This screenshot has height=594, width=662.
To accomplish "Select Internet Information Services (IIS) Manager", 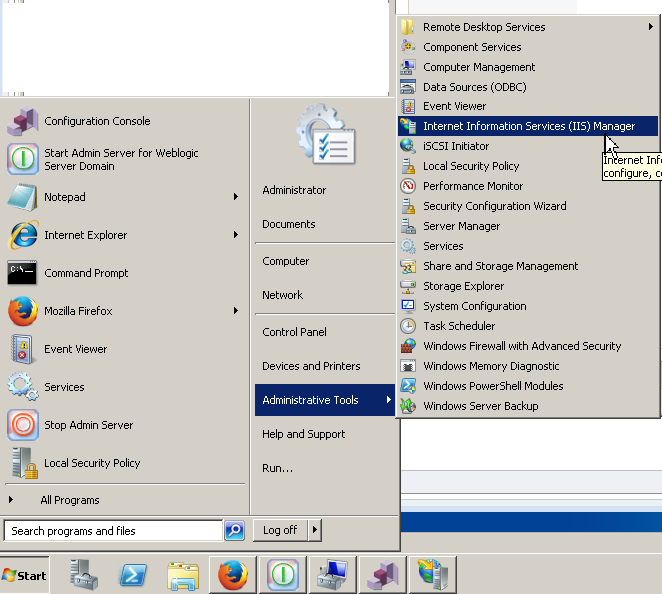I will tap(528, 126).
